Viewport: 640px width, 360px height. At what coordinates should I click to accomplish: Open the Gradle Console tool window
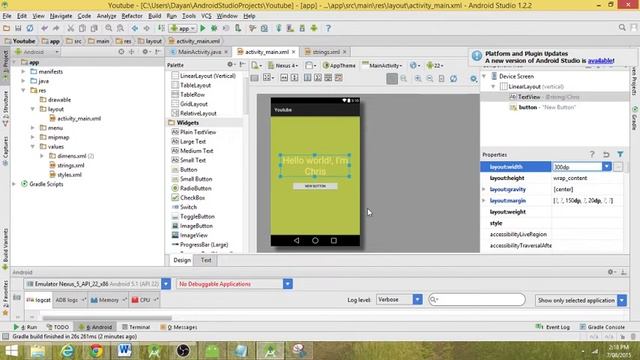pos(602,327)
